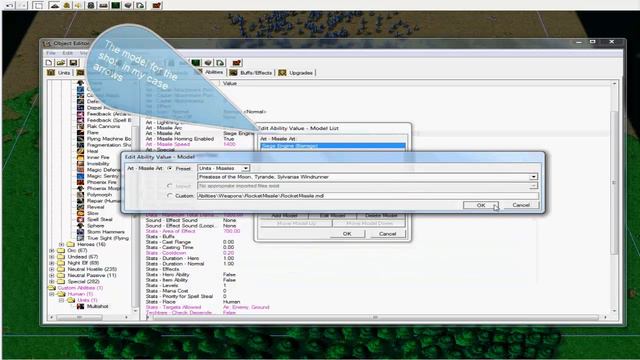The width and height of the screenshot is (640, 360).
Task: Select the Flare ability row
Action: pos(92,132)
